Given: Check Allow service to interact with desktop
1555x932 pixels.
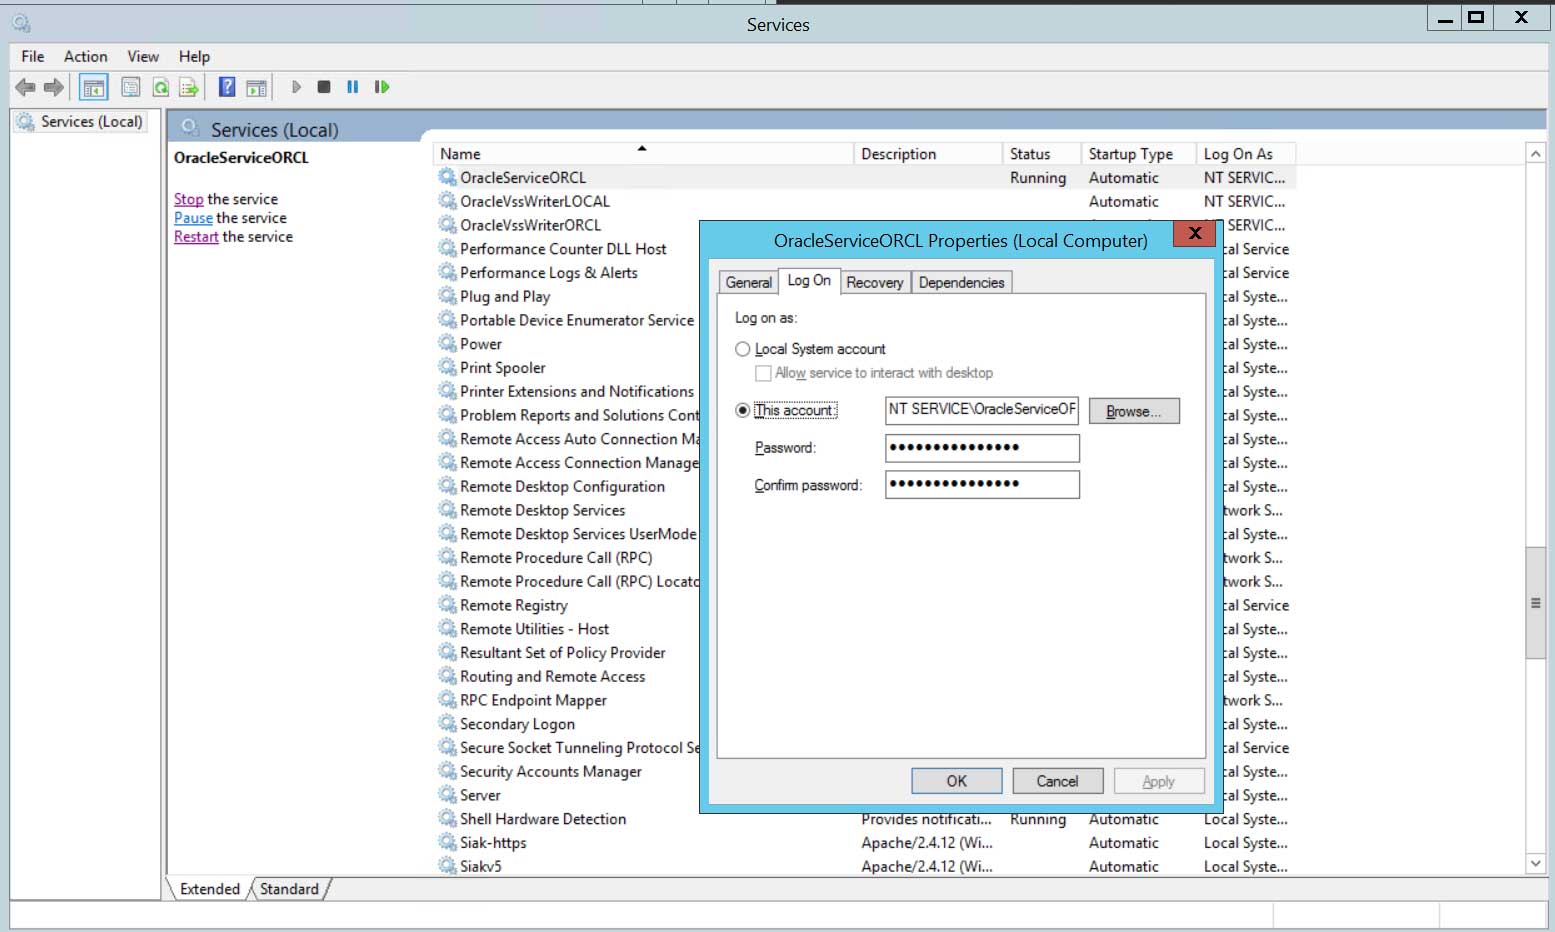Looking at the screenshot, I should [763, 373].
